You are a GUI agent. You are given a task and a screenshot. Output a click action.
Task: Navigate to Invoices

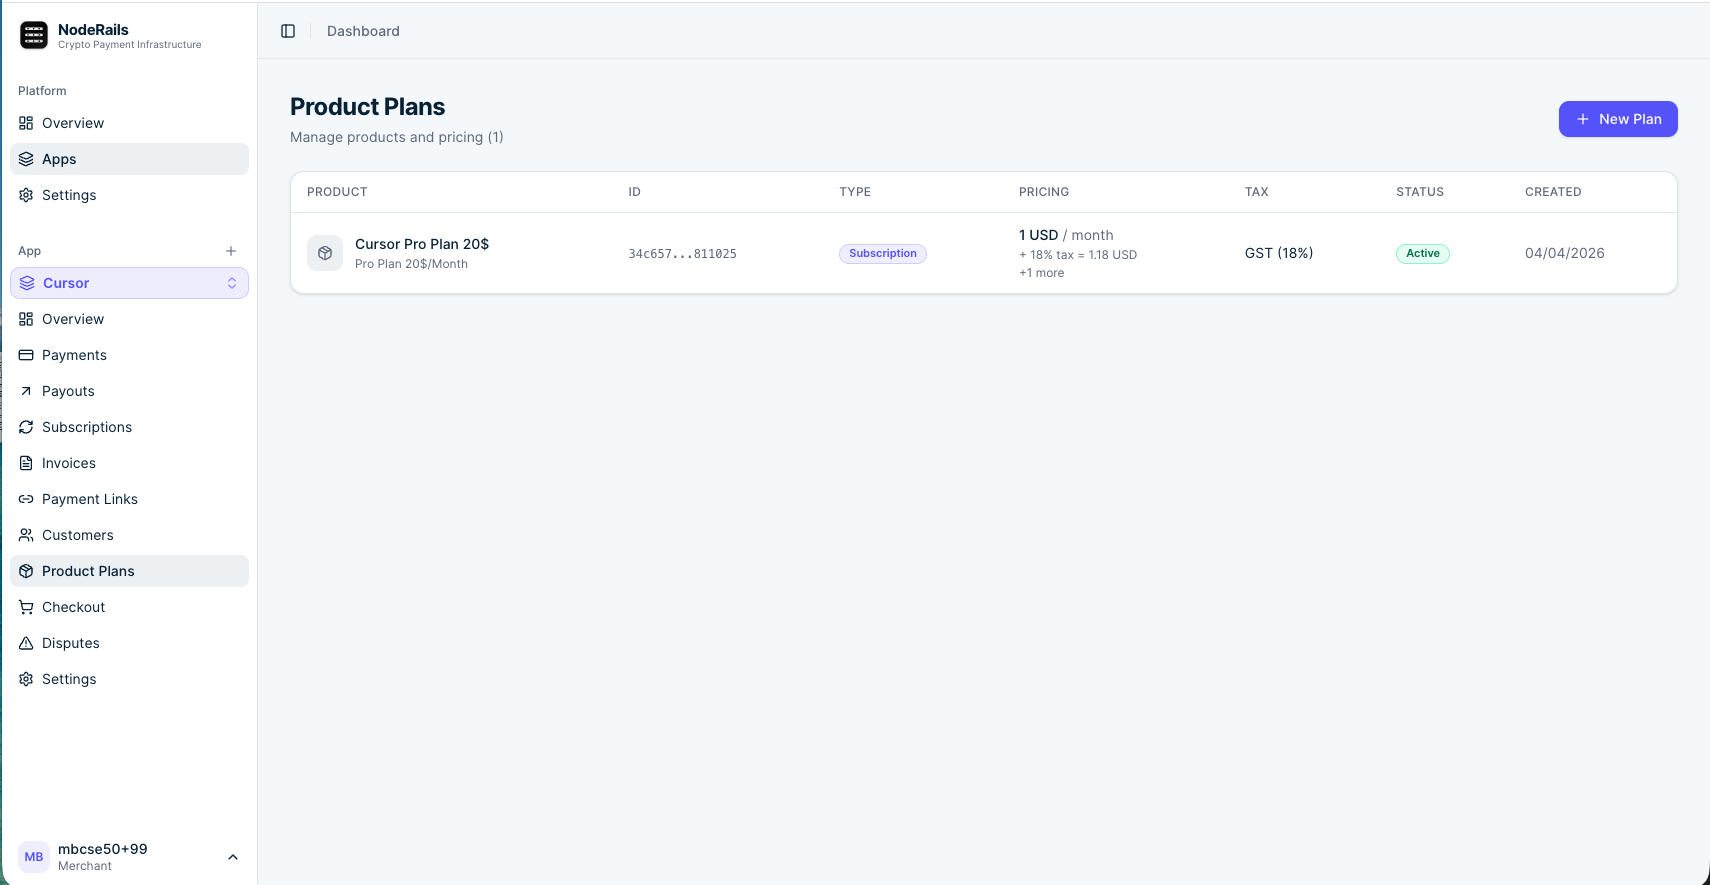pyautogui.click(x=130, y=463)
